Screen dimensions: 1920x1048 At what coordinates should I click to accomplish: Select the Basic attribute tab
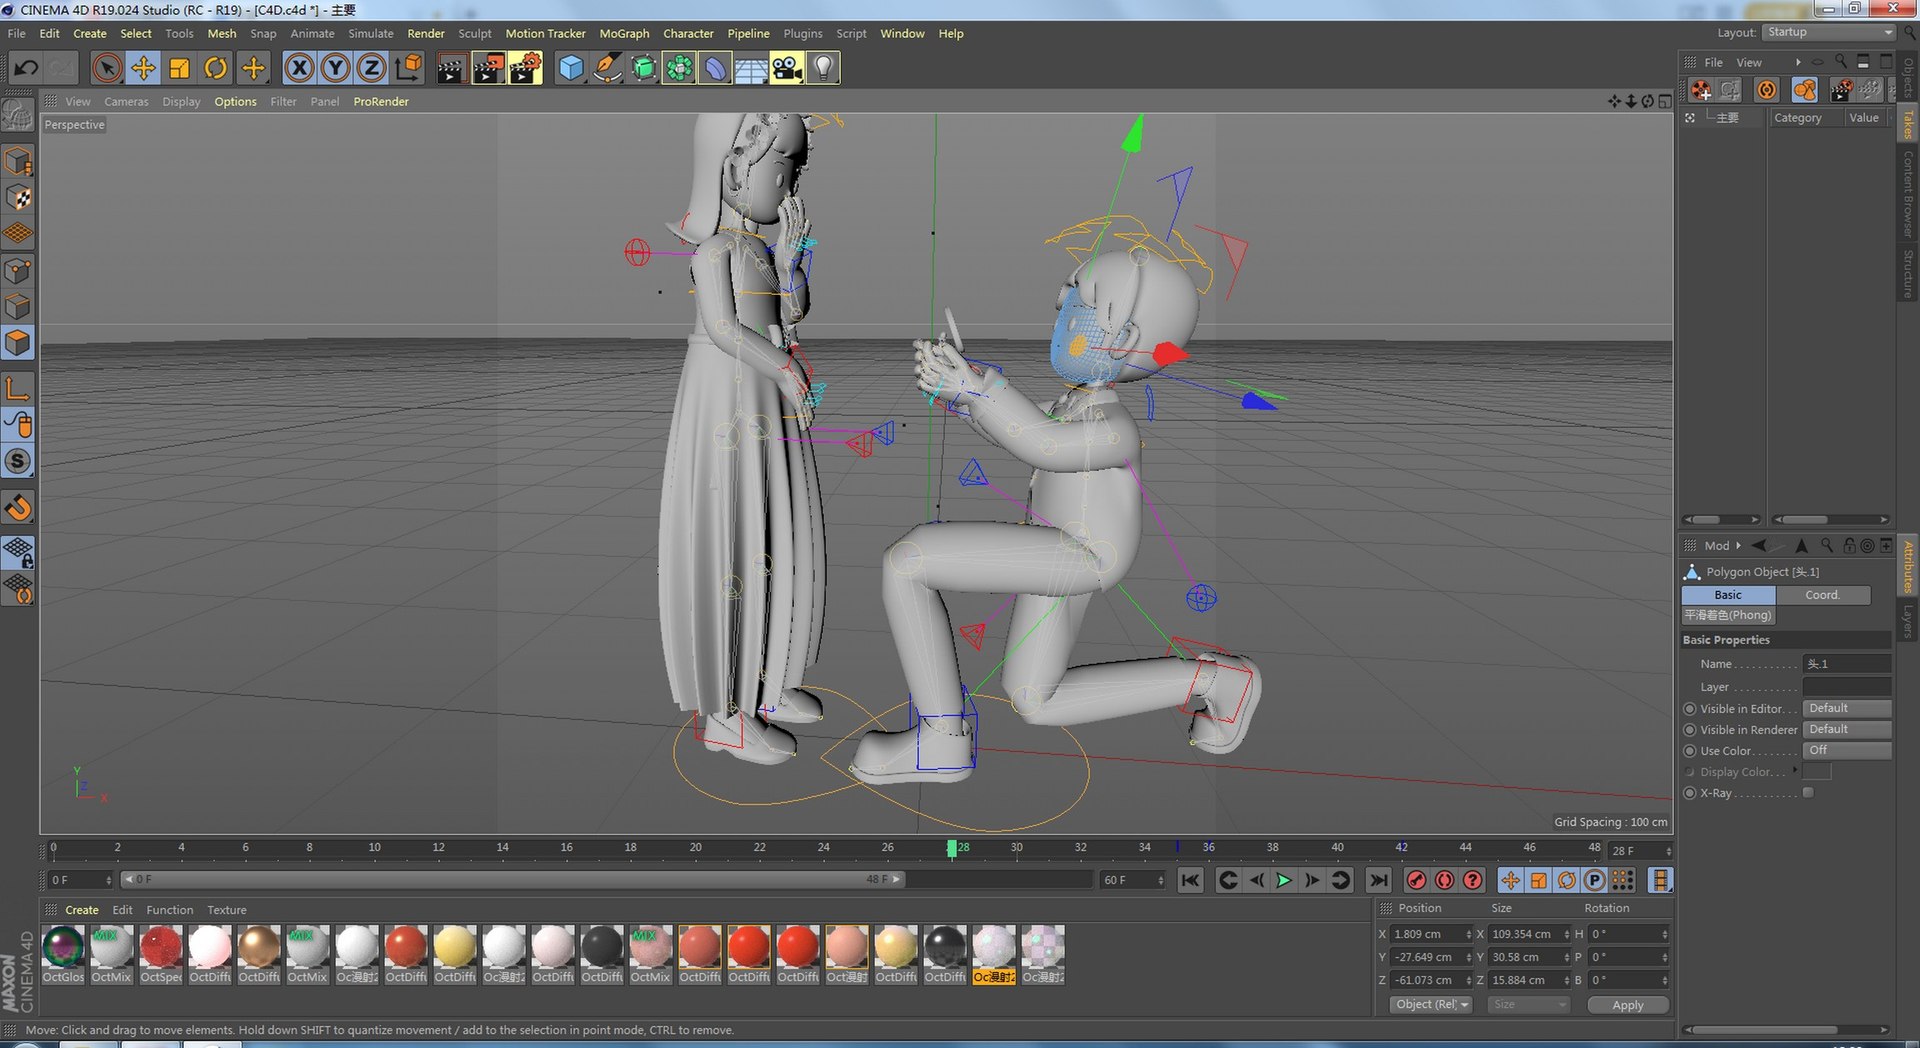pos(1728,594)
